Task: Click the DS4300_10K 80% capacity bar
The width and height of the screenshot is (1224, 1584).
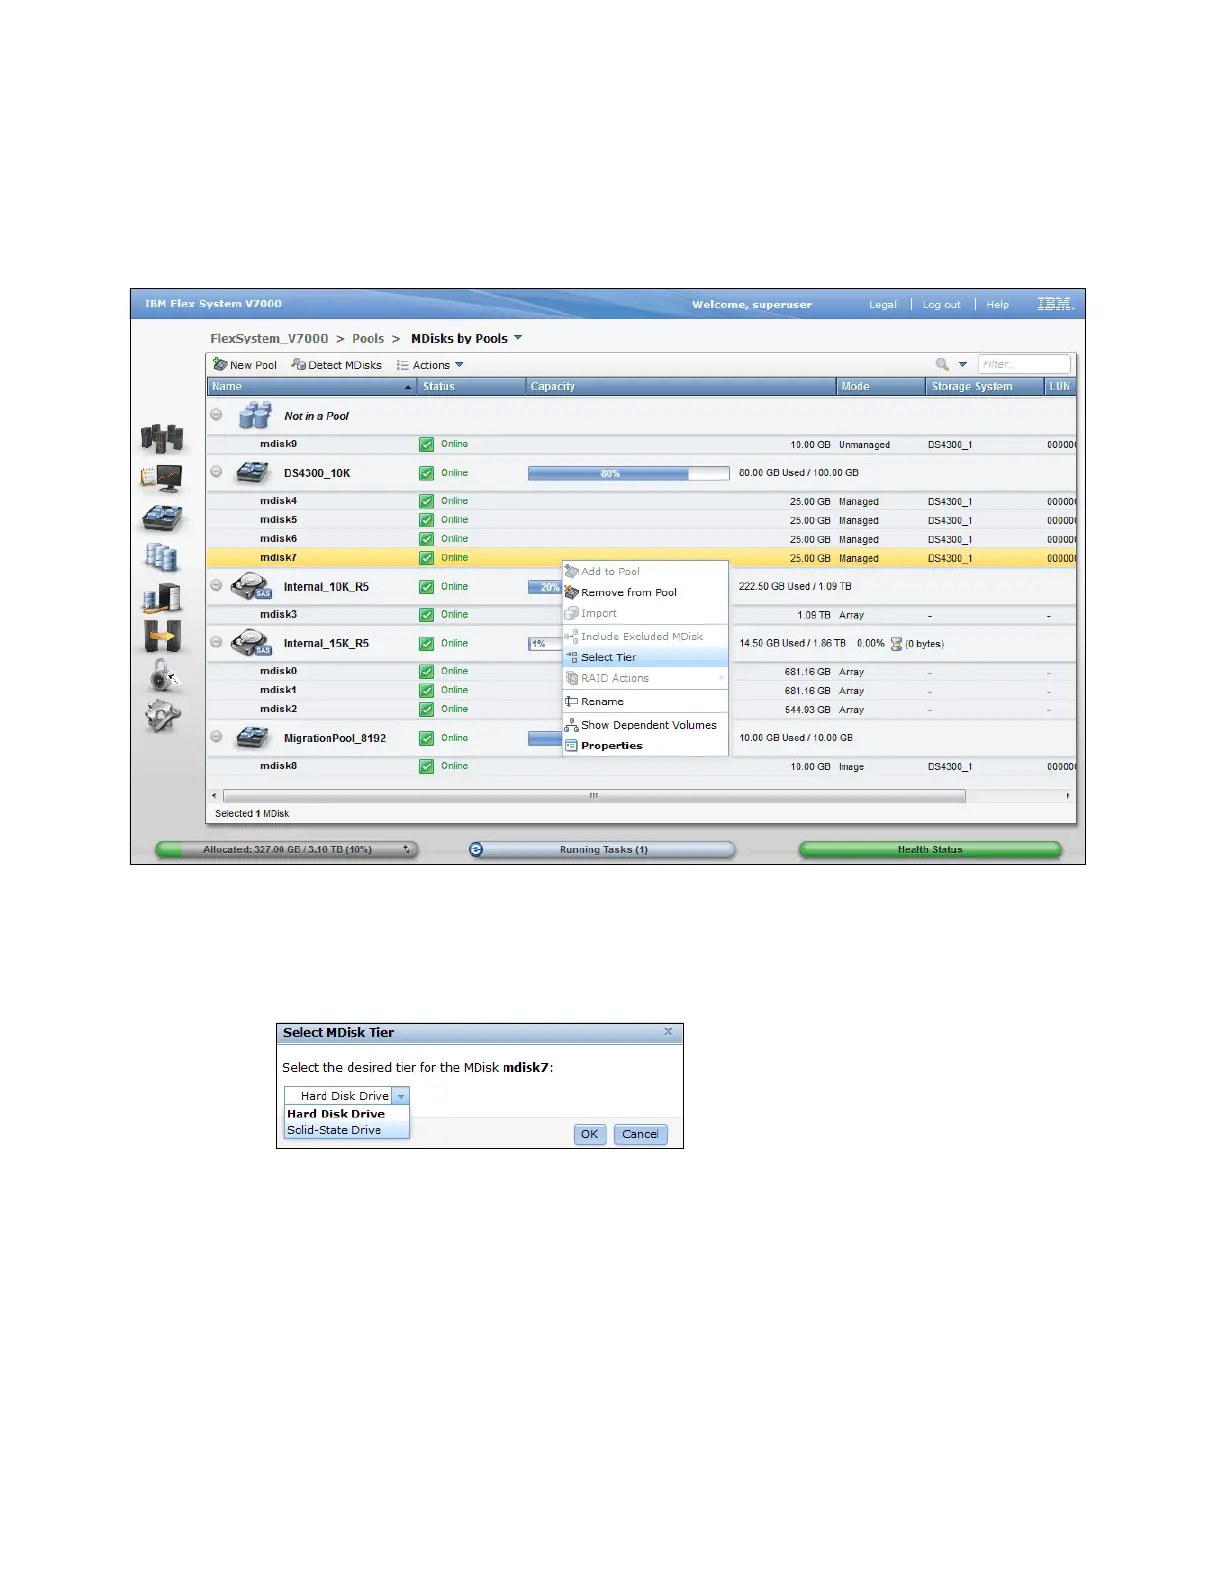Action: click(629, 473)
